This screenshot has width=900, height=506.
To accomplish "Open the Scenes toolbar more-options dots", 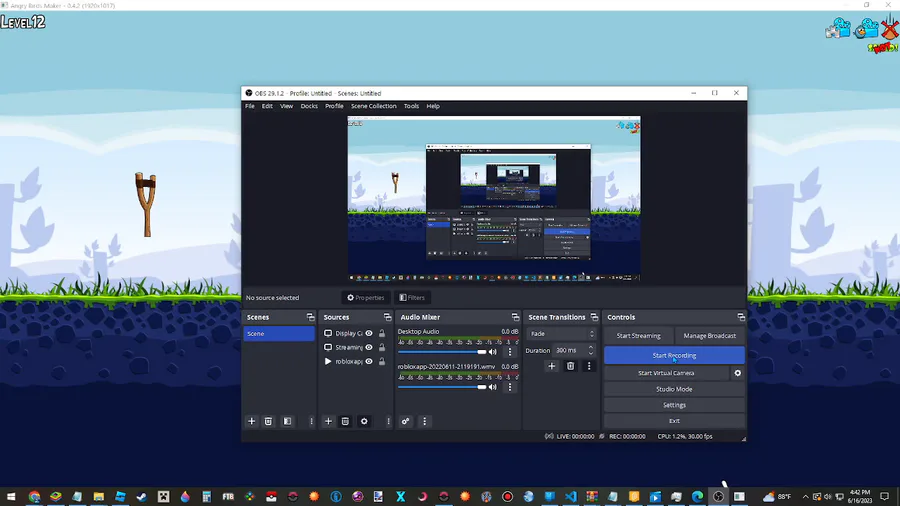I will [312, 421].
